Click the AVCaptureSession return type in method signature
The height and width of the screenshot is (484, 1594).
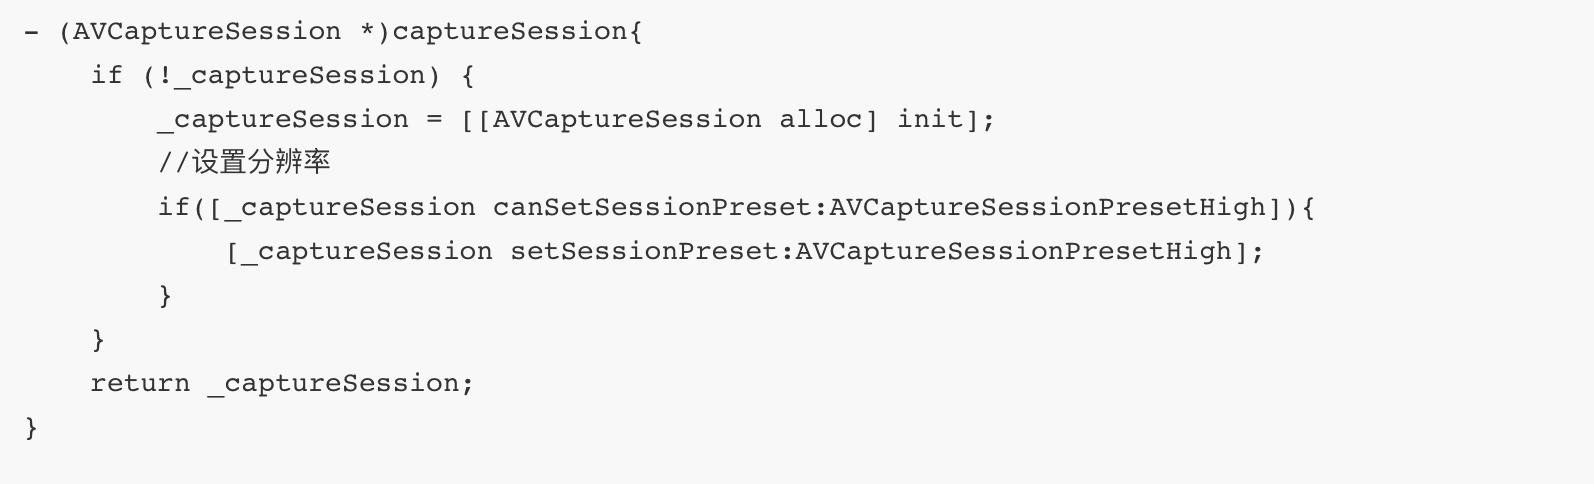(x=207, y=31)
